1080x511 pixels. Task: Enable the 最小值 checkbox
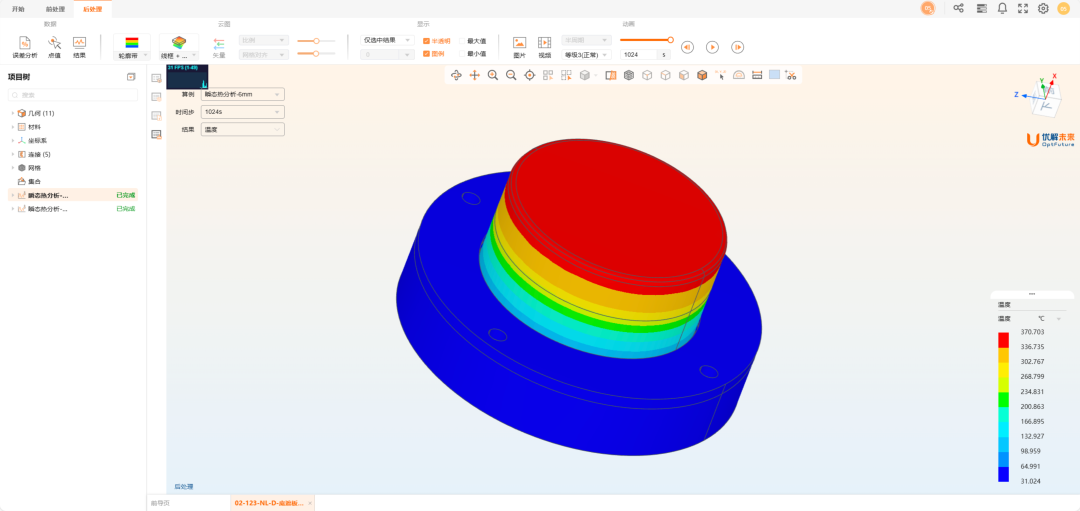(462, 53)
